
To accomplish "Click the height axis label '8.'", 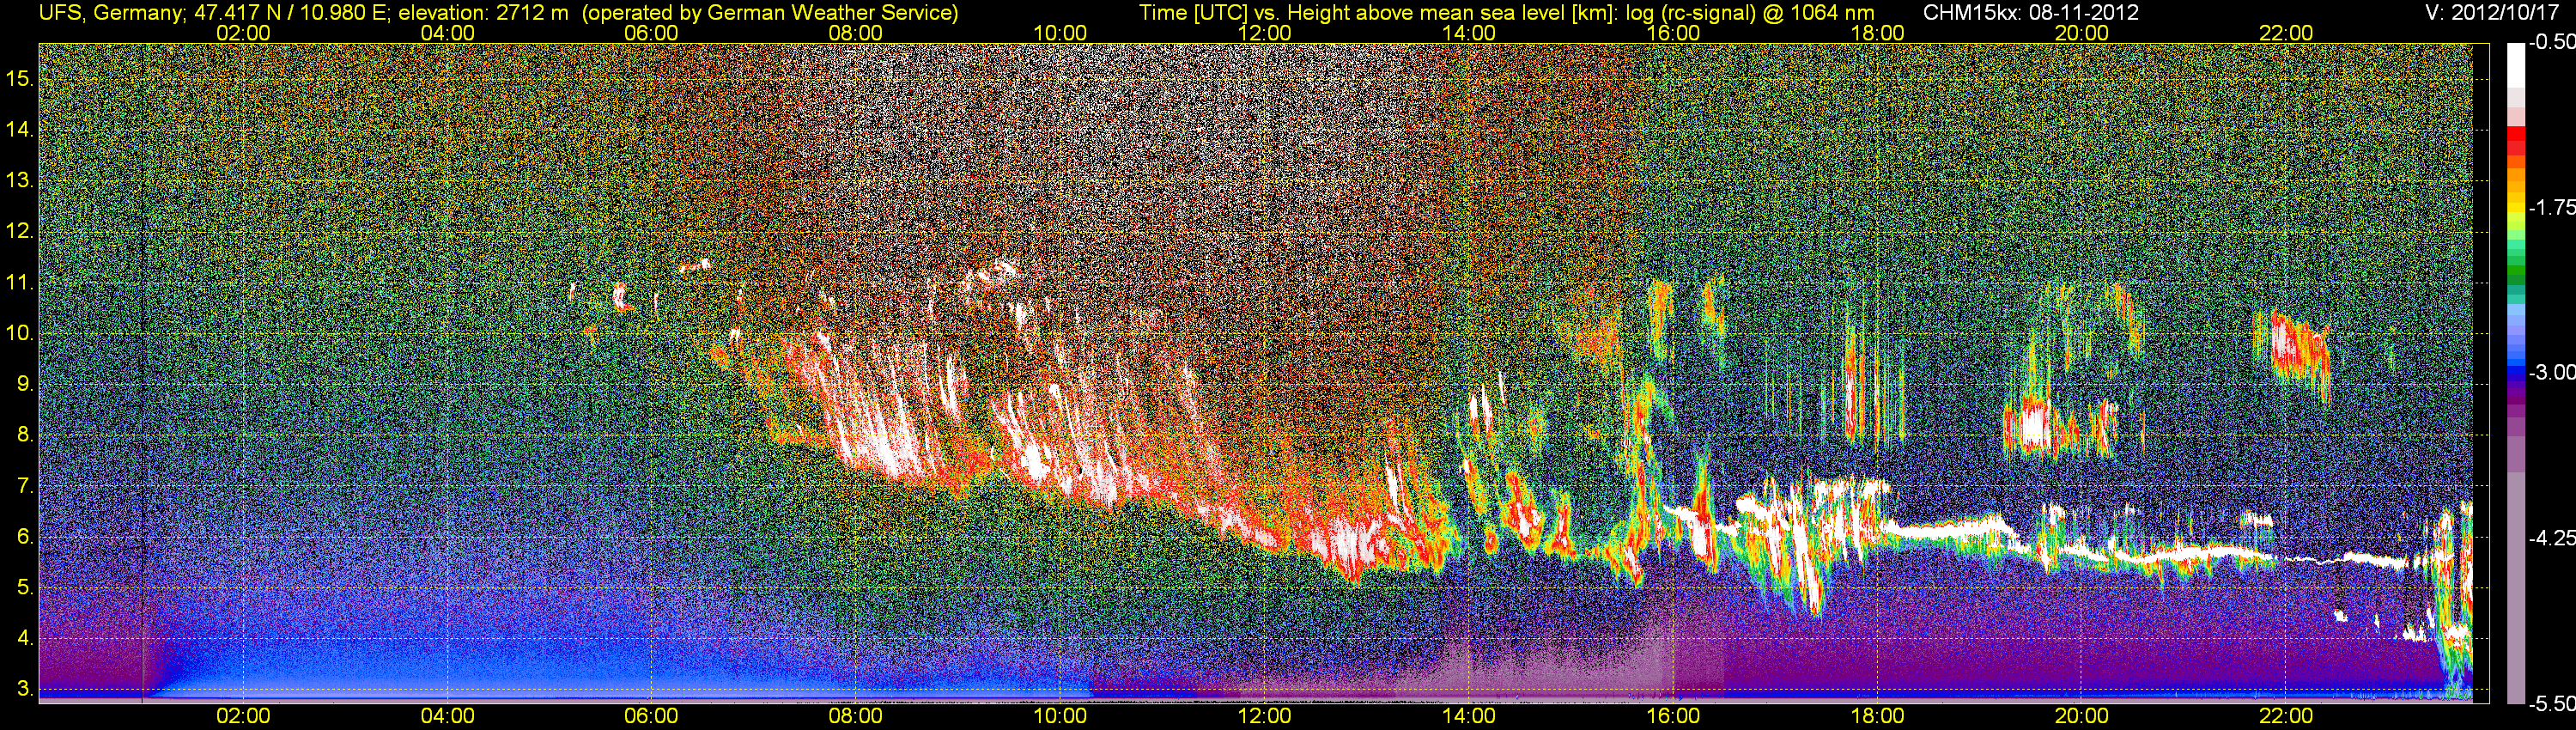I will pos(25,435).
